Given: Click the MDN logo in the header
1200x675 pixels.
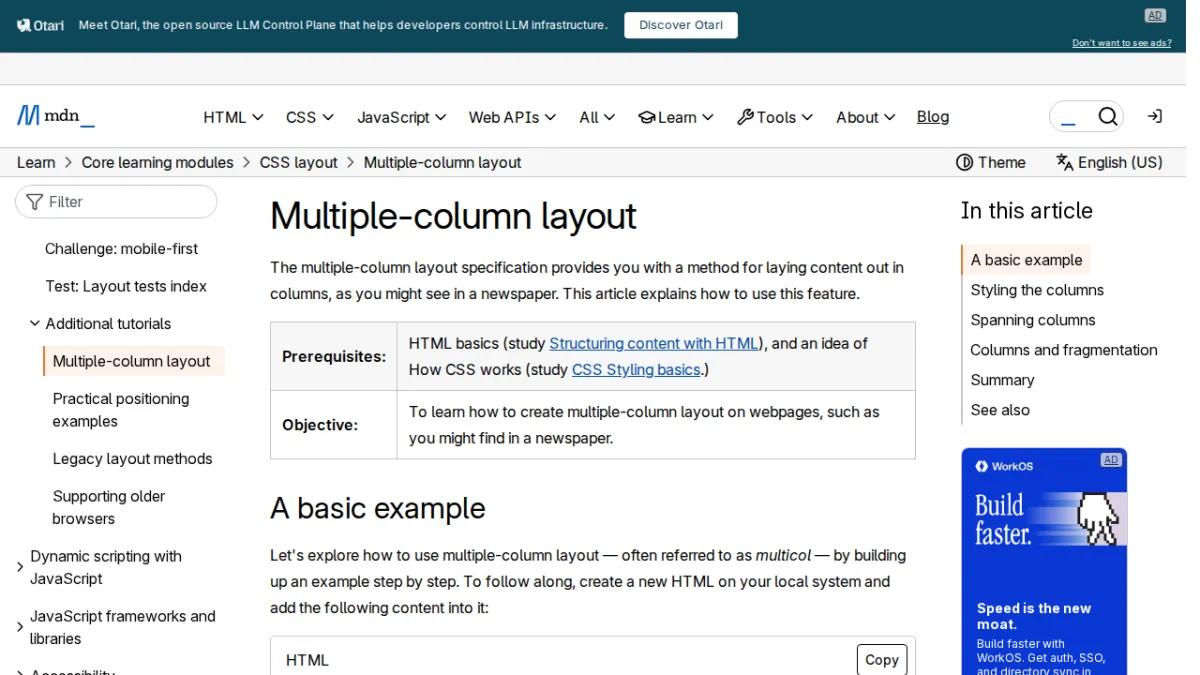Looking at the screenshot, I should 56,116.
